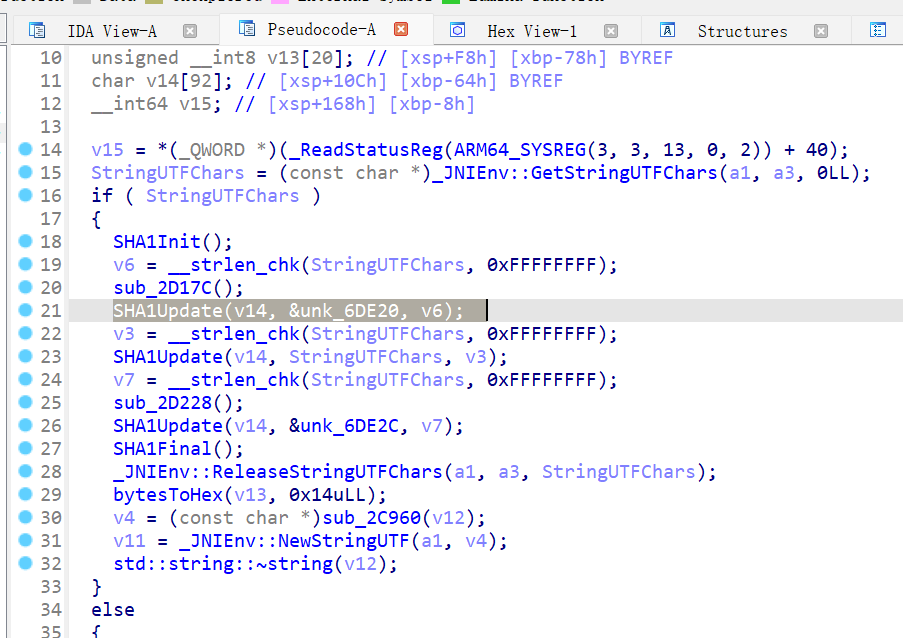Click NewStringUTF method name
Screen dimensions: 903x638
(344, 541)
